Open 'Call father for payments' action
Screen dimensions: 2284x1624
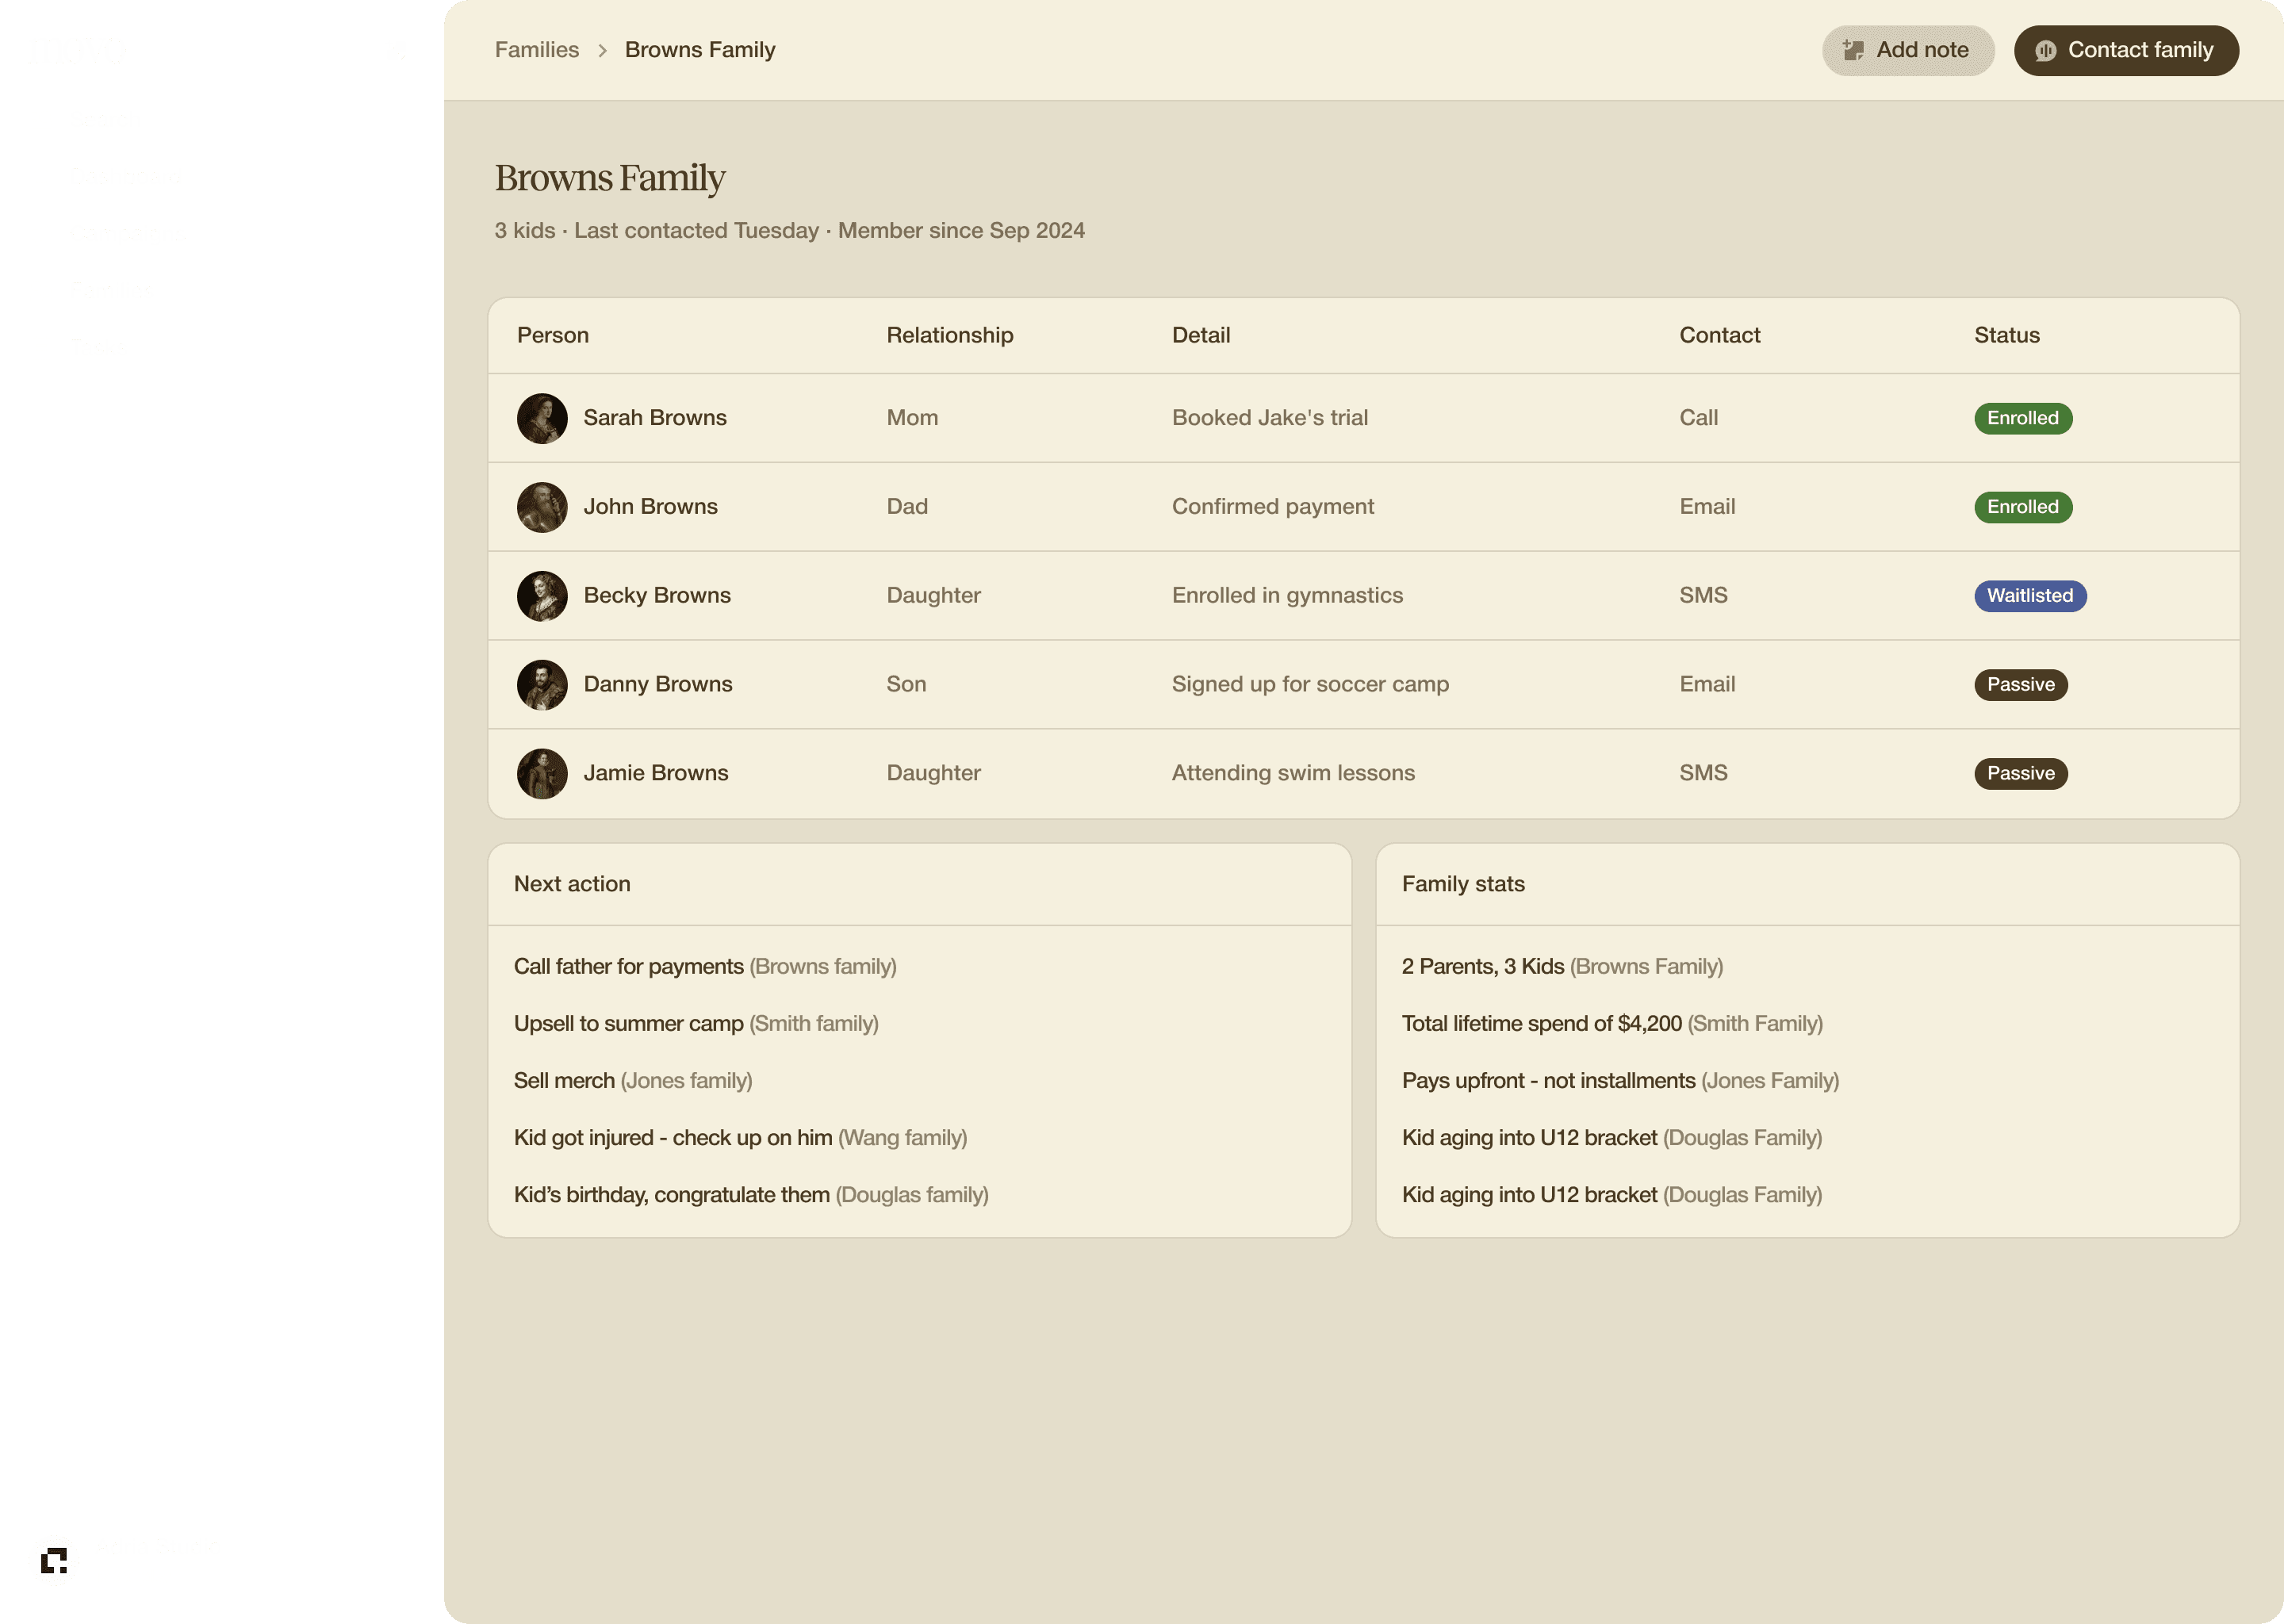click(629, 966)
